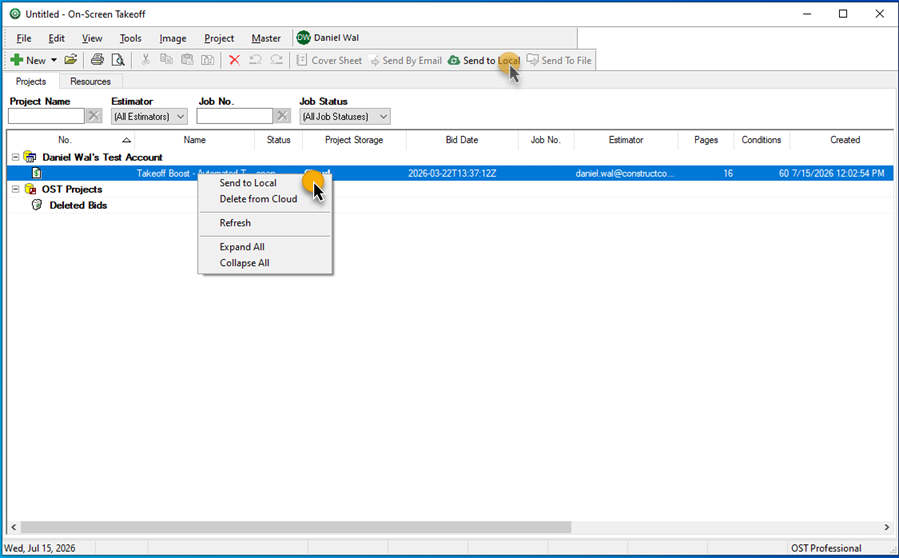Select the OST Projects folder
899x558 pixels.
[72, 189]
